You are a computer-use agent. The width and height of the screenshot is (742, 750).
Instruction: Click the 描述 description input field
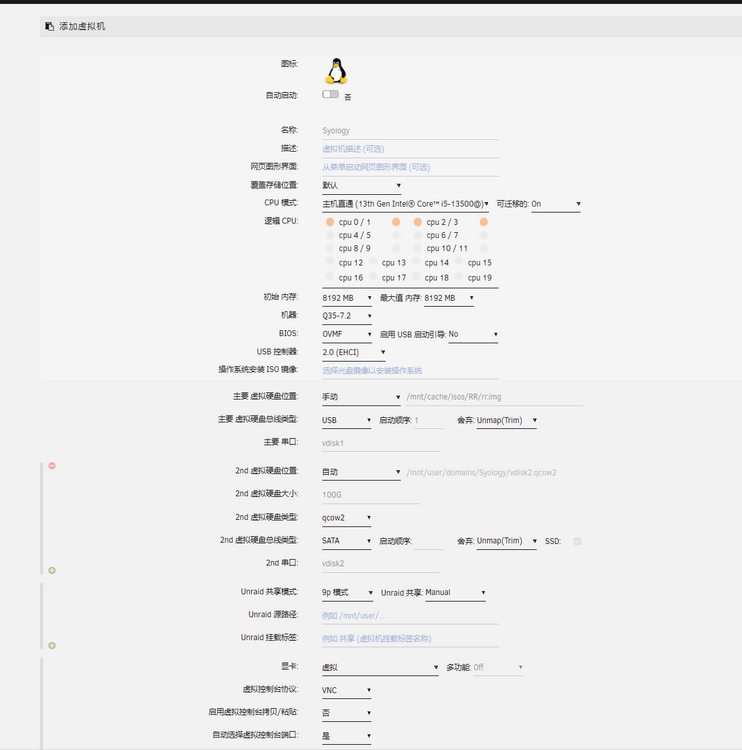click(x=410, y=149)
